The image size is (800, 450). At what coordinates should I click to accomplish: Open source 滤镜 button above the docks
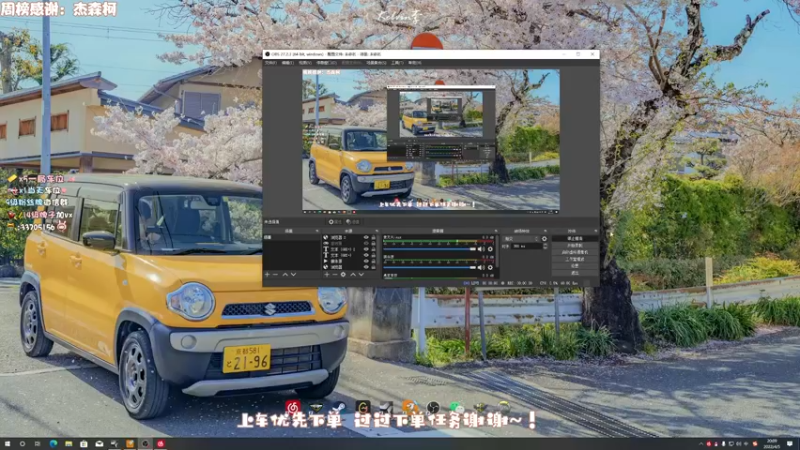click(x=354, y=221)
